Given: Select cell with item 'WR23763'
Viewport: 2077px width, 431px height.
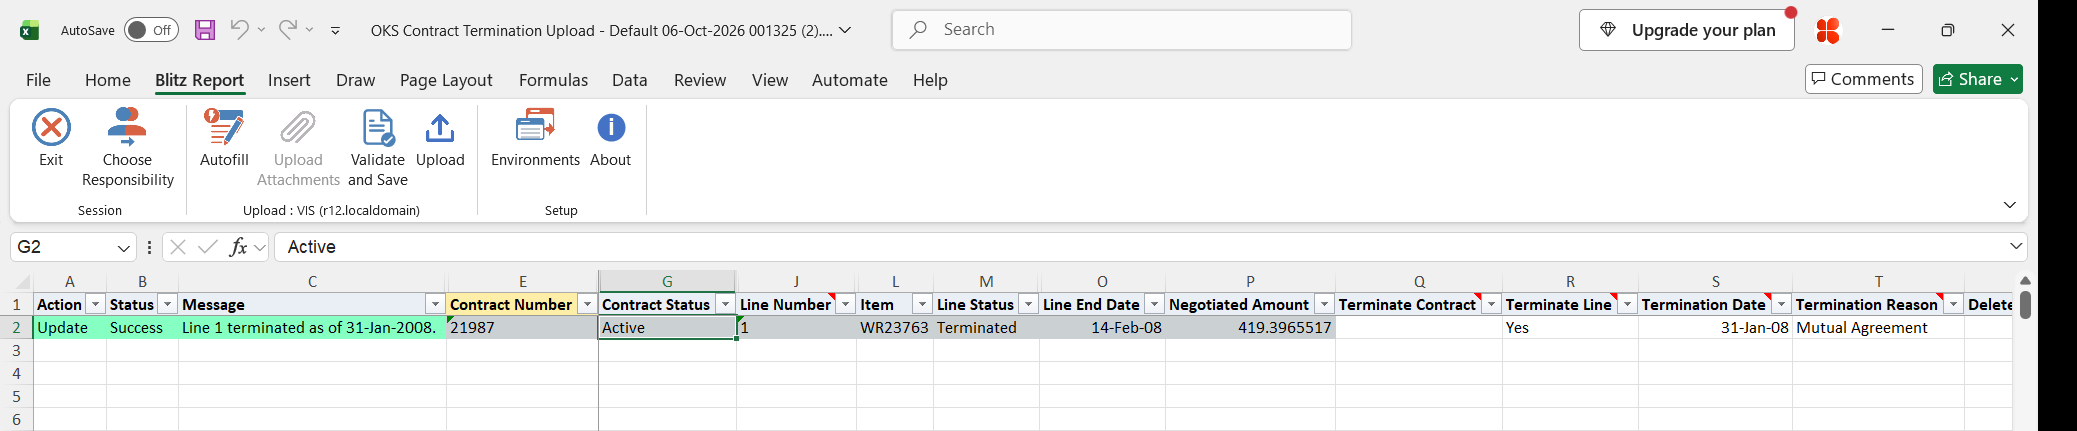Looking at the screenshot, I should click(895, 328).
